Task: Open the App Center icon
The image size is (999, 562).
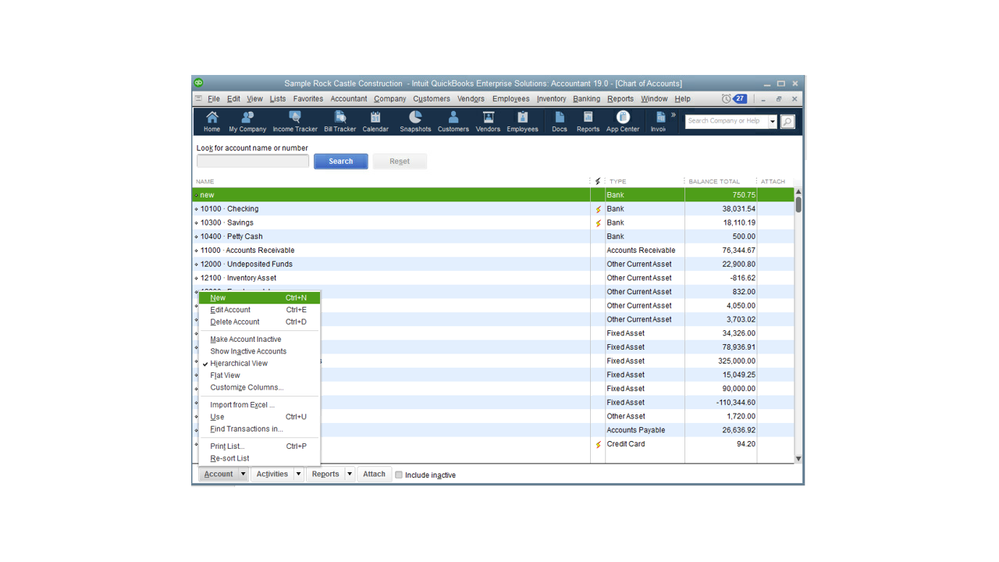Action: point(622,121)
